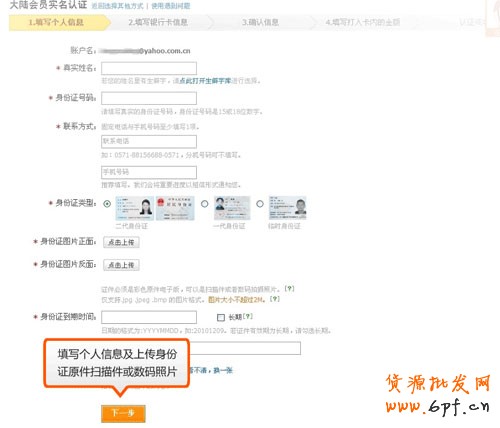Click the 临时身份证 sample card image
500x428 pixels.
click(287, 208)
